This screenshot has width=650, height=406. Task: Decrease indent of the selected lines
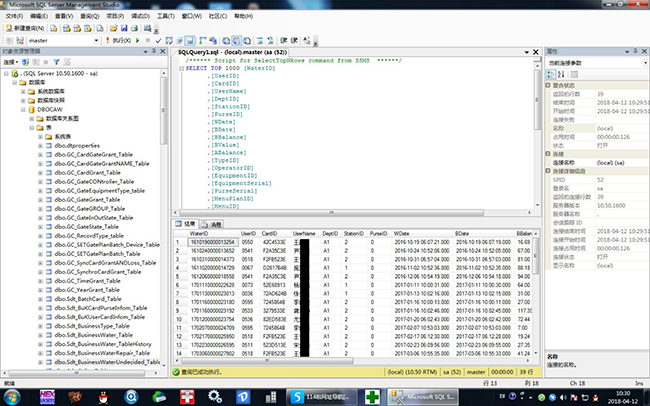click(284, 41)
